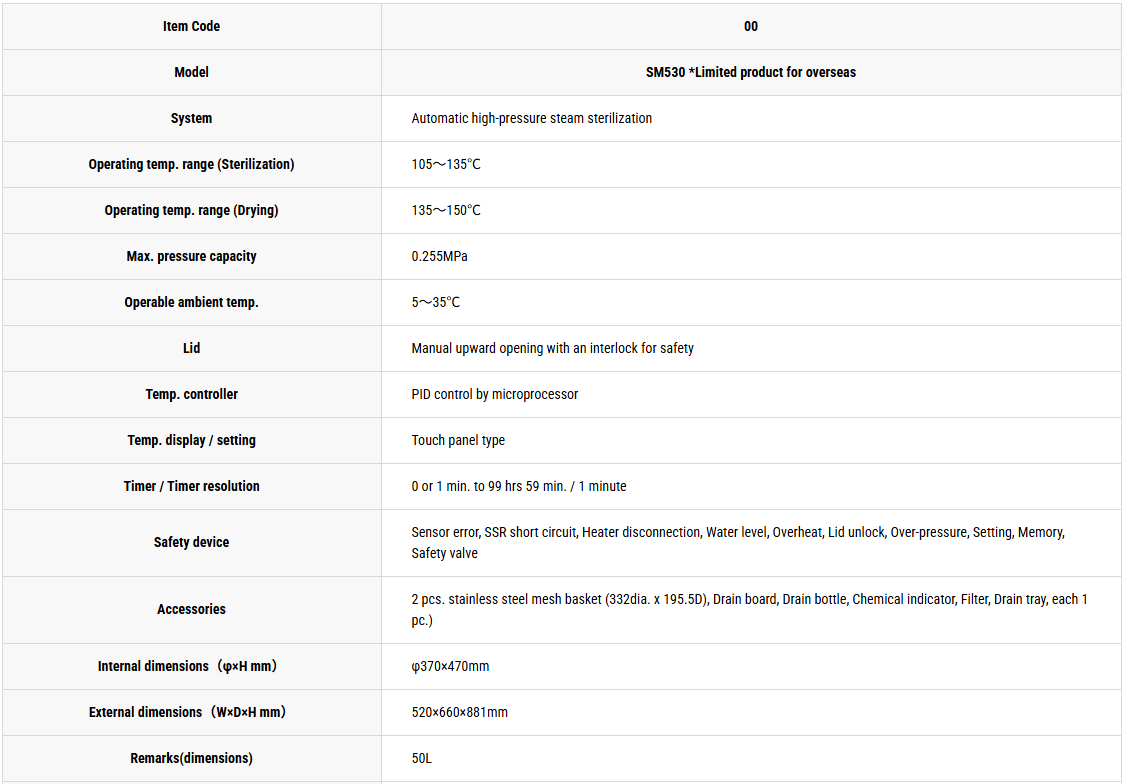Viewport: 1124px width, 784px height.
Task: Select 'Timer / Timer resolution' label
Action: click(x=191, y=486)
